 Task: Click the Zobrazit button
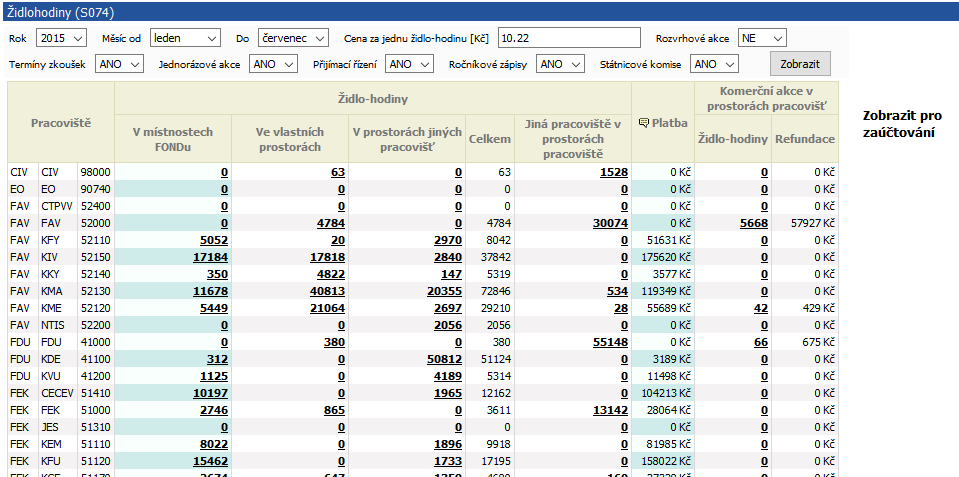800,64
